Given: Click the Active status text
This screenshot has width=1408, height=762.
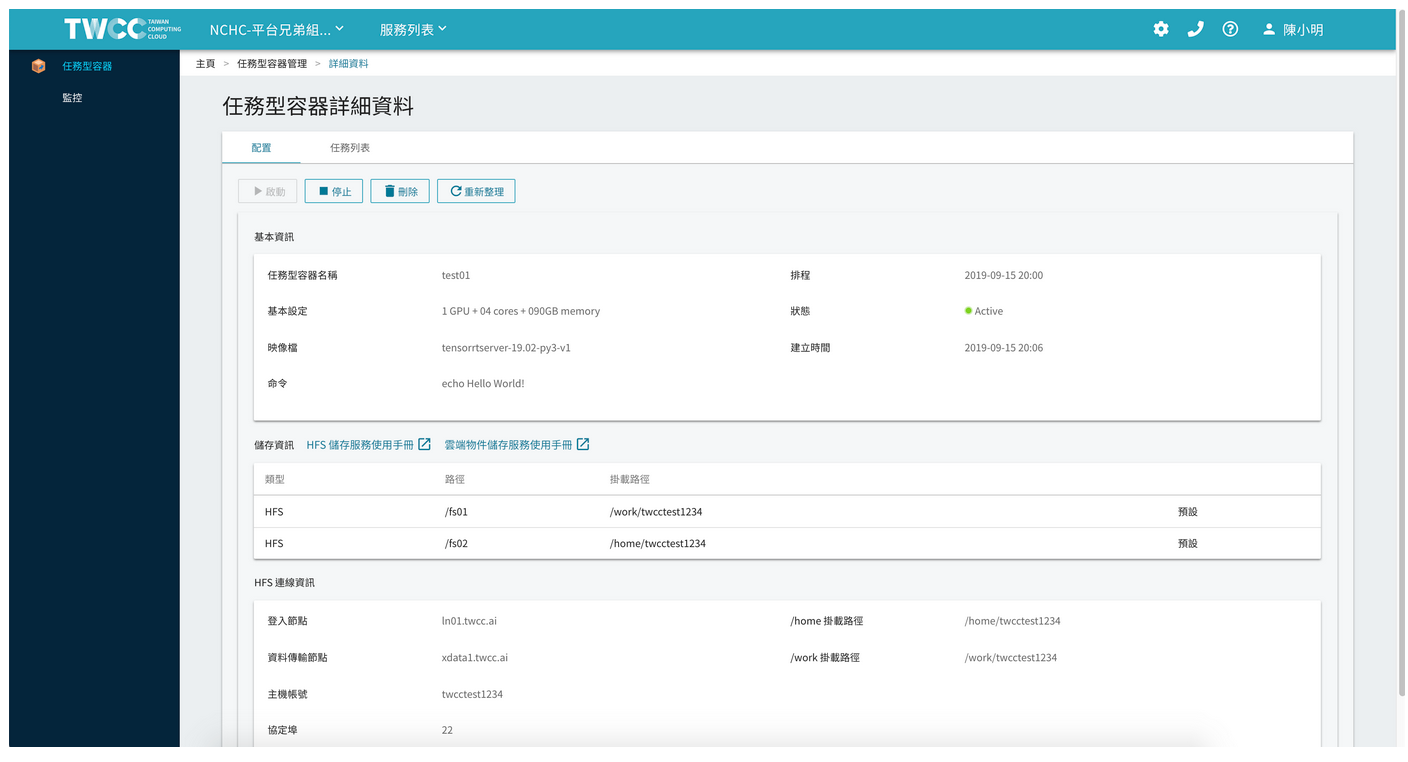Looking at the screenshot, I should (989, 311).
